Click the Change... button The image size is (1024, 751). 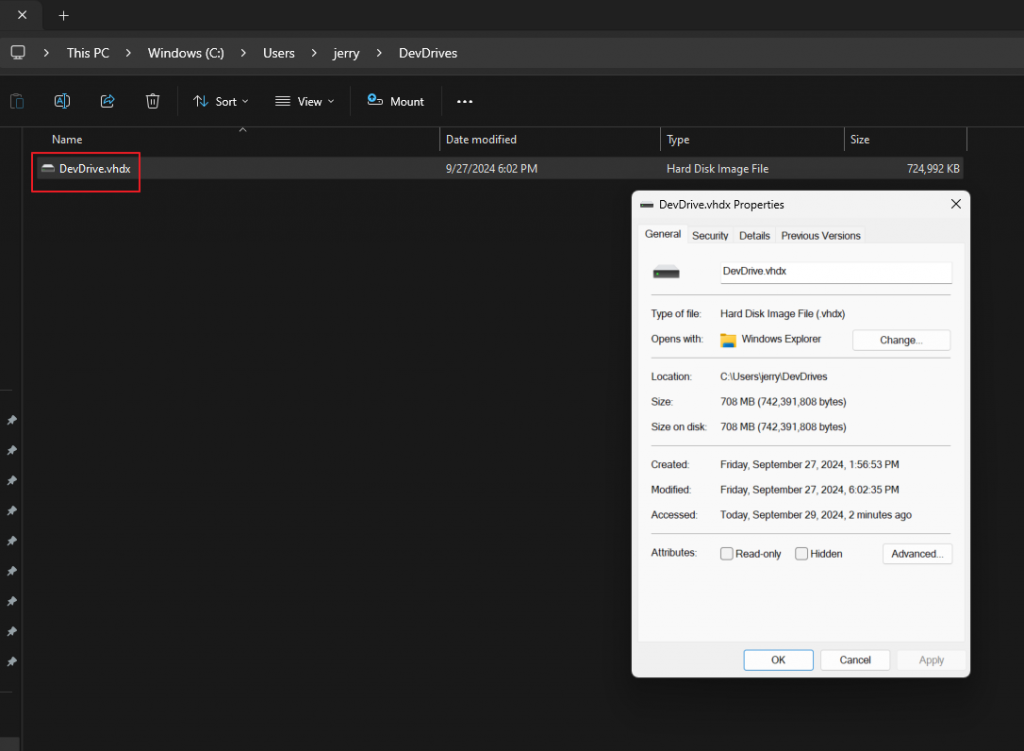coord(901,340)
